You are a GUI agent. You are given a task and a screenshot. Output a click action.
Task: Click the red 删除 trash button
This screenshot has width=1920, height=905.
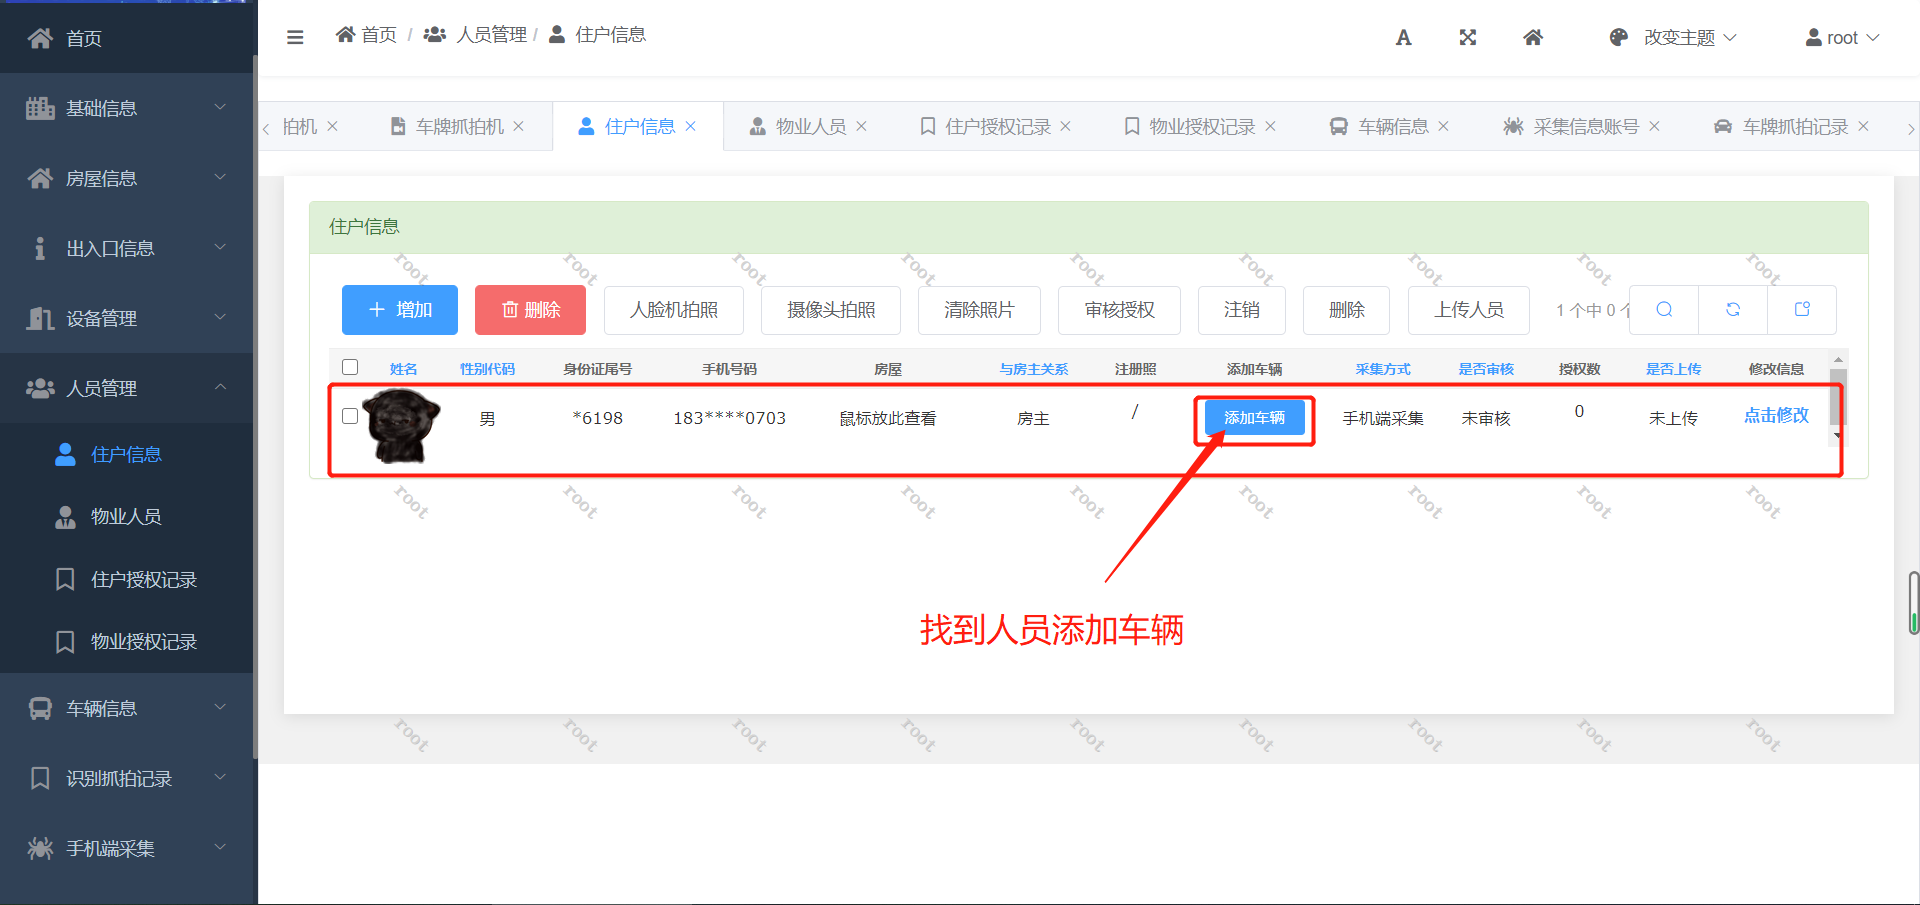[530, 310]
